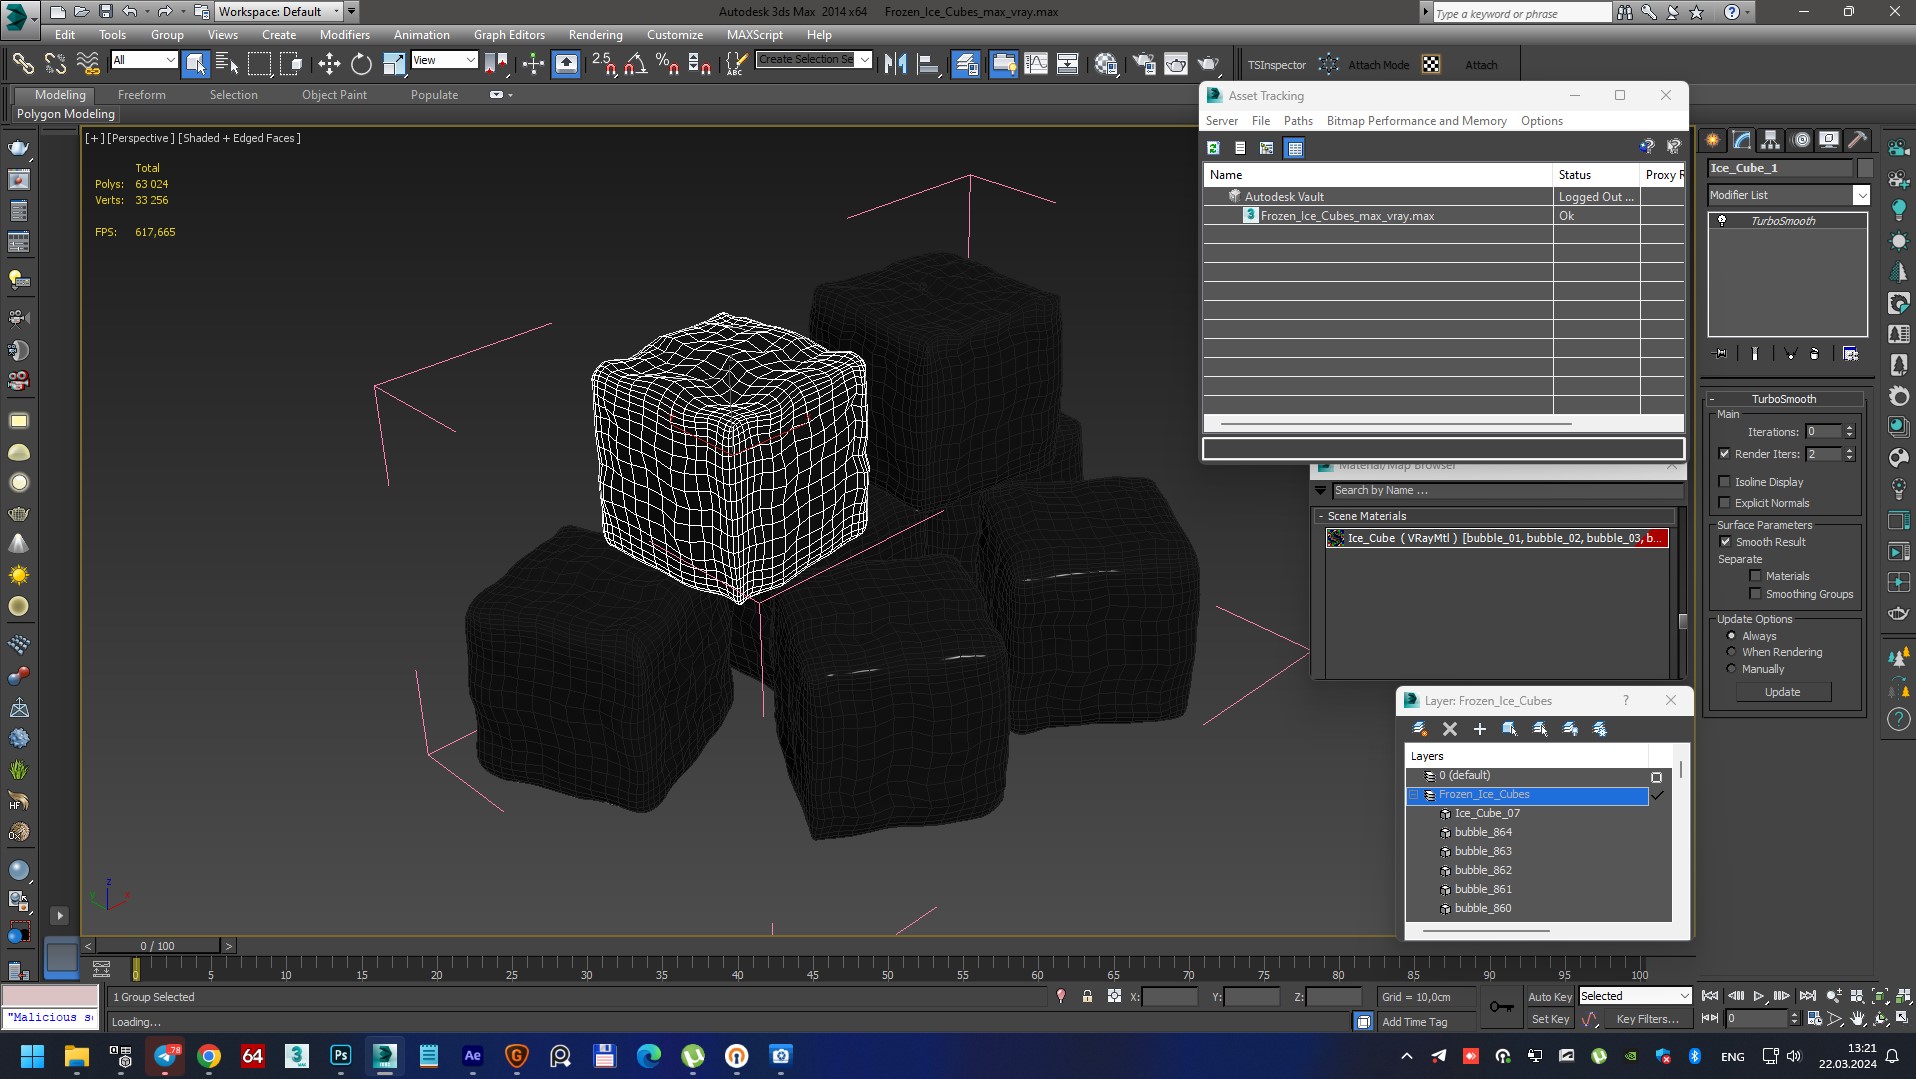This screenshot has height=1079, width=1916.
Task: Switch Asset Tracking to table view
Action: [x=1295, y=148]
